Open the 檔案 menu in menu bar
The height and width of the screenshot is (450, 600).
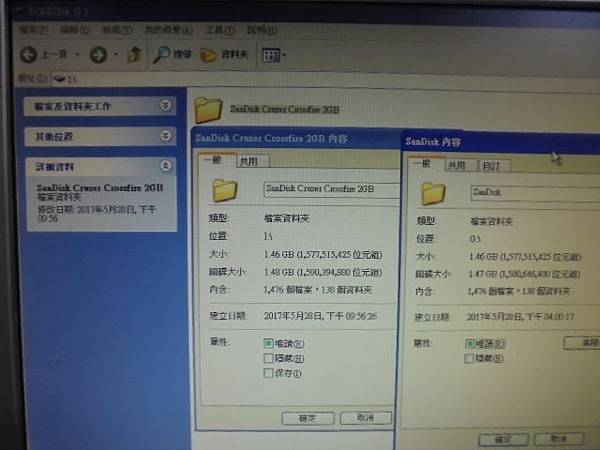click(34, 30)
